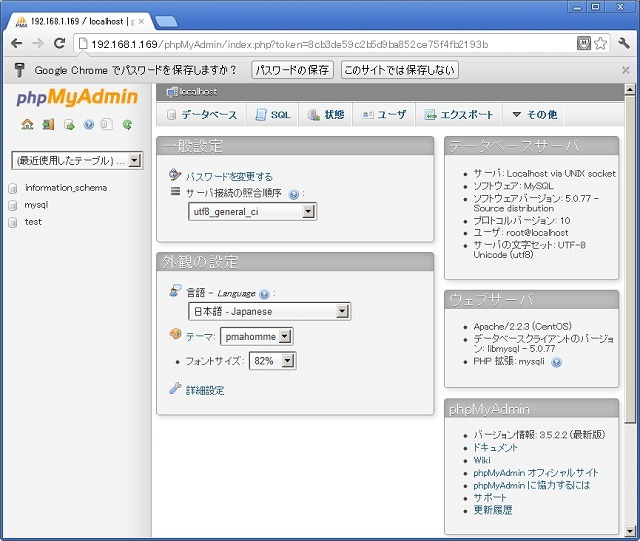The image size is (640, 541).
Task: Open the エクスポート (Export) tab
Action: [x=459, y=115]
